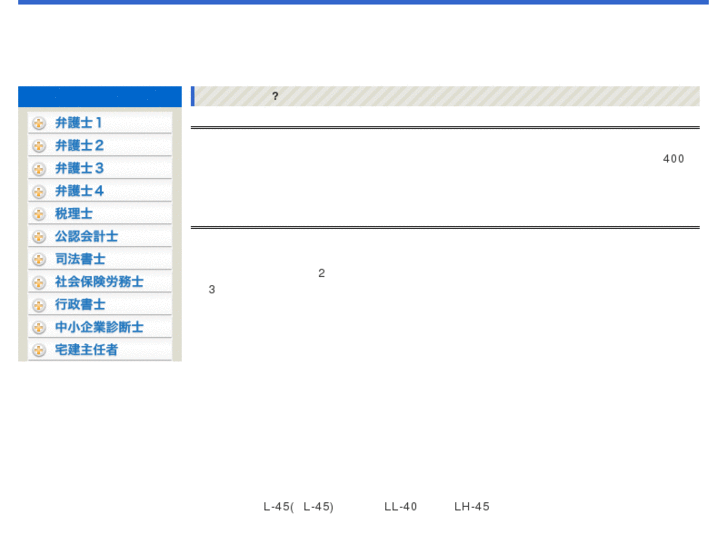Image resolution: width=727 pixels, height=545 pixels.
Task: Click the plus icon beside 宅建主任者
Action: (x=39, y=351)
